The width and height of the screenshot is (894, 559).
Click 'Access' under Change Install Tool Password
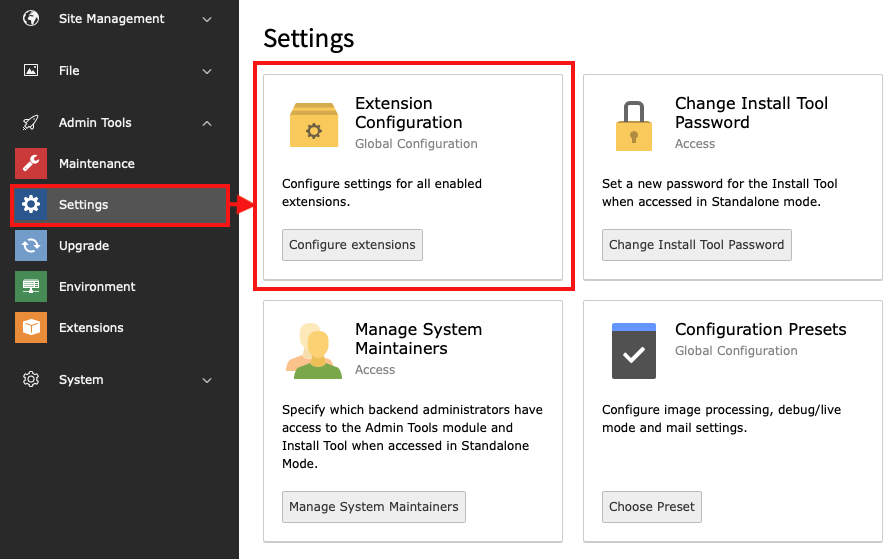click(694, 144)
